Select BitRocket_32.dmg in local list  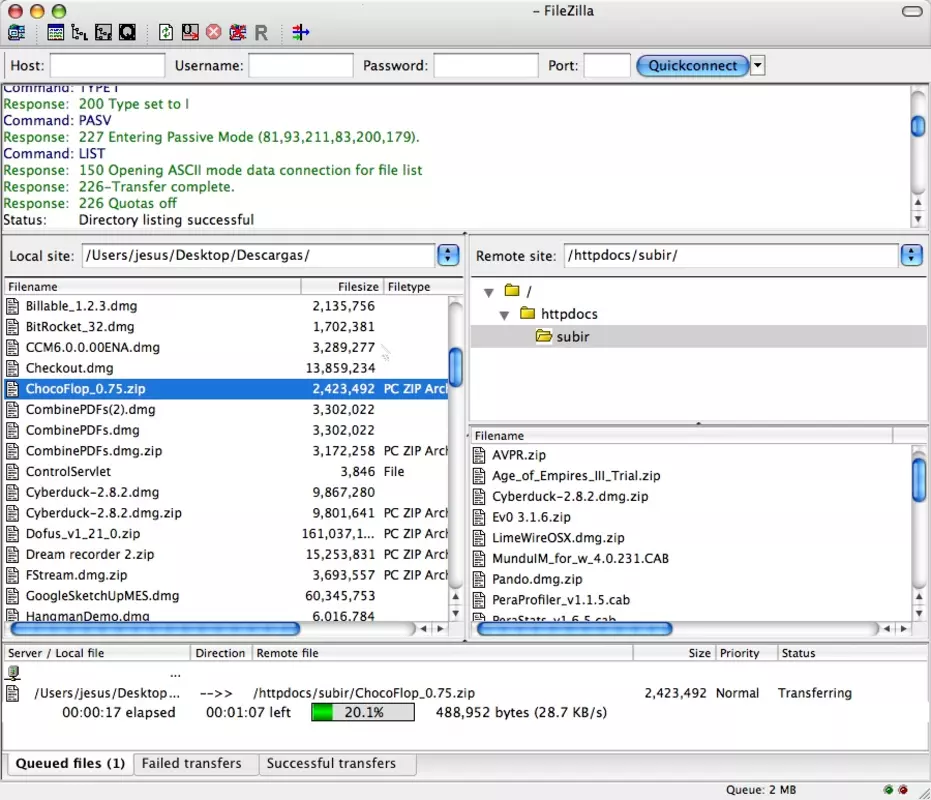(226, 327)
